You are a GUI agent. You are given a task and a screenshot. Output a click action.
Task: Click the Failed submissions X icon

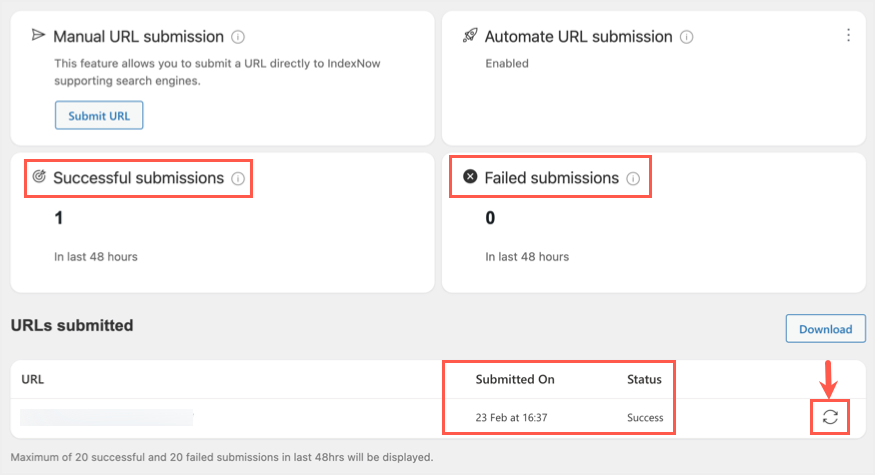(x=470, y=177)
